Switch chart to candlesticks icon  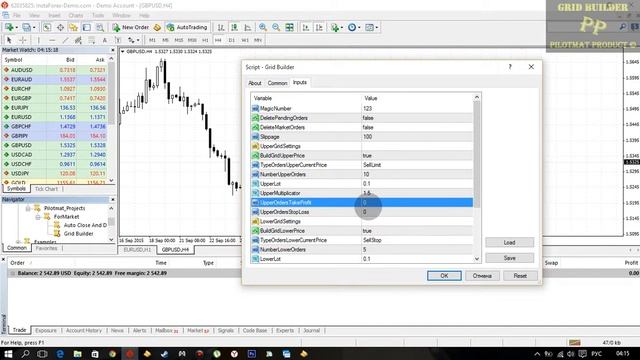tap(234, 27)
